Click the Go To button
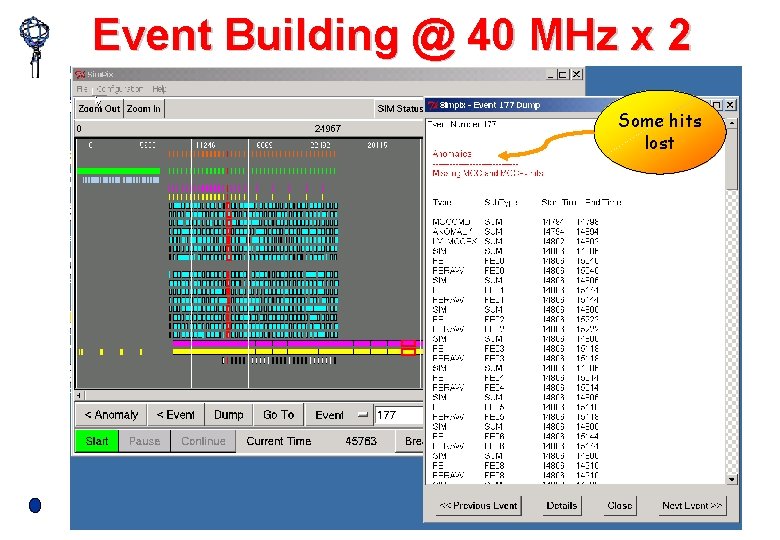The width and height of the screenshot is (780, 540). click(x=278, y=415)
